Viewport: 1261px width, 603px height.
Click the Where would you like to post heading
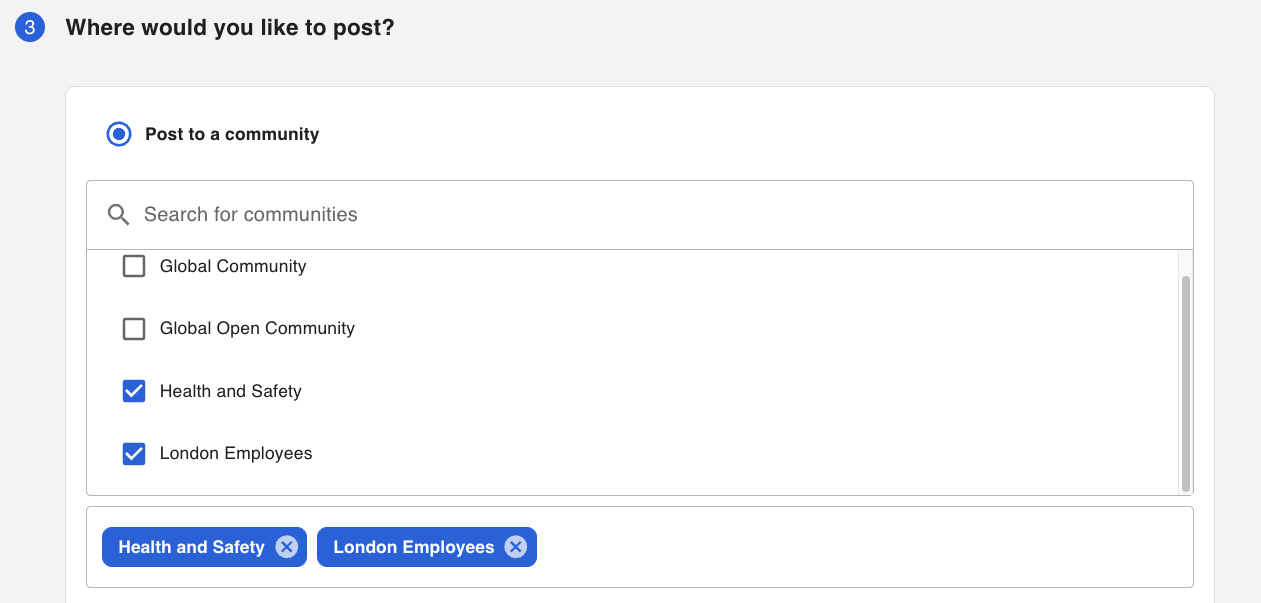[x=230, y=27]
